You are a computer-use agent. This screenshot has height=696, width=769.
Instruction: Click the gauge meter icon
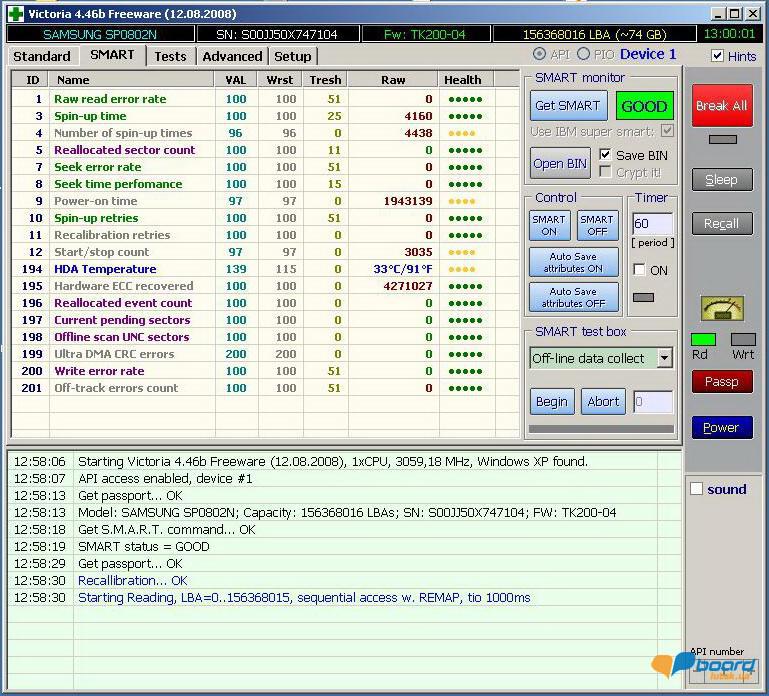point(722,309)
